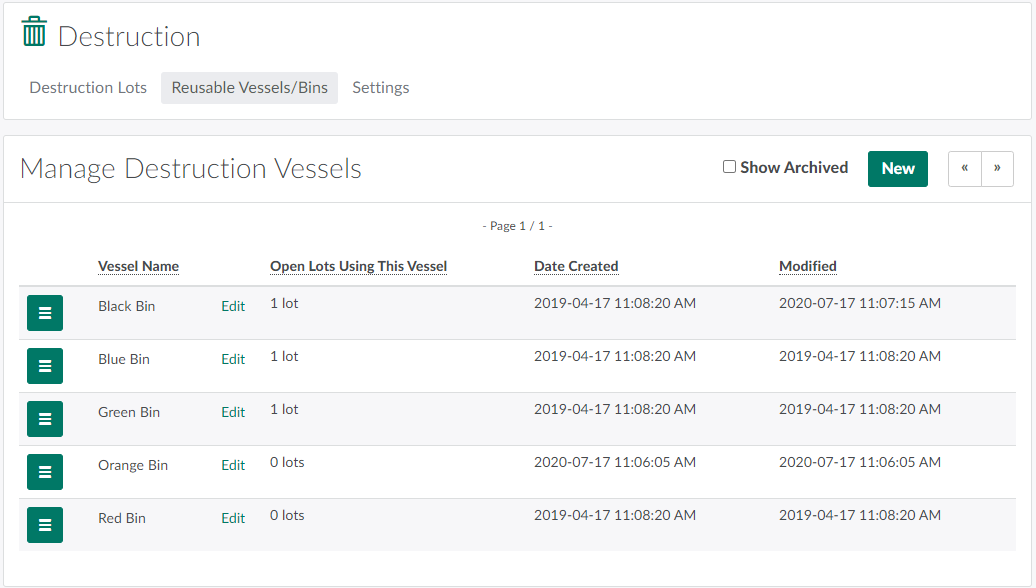Open the menu icon for Black Bin
Screen dimensions: 1036x588
45,313
